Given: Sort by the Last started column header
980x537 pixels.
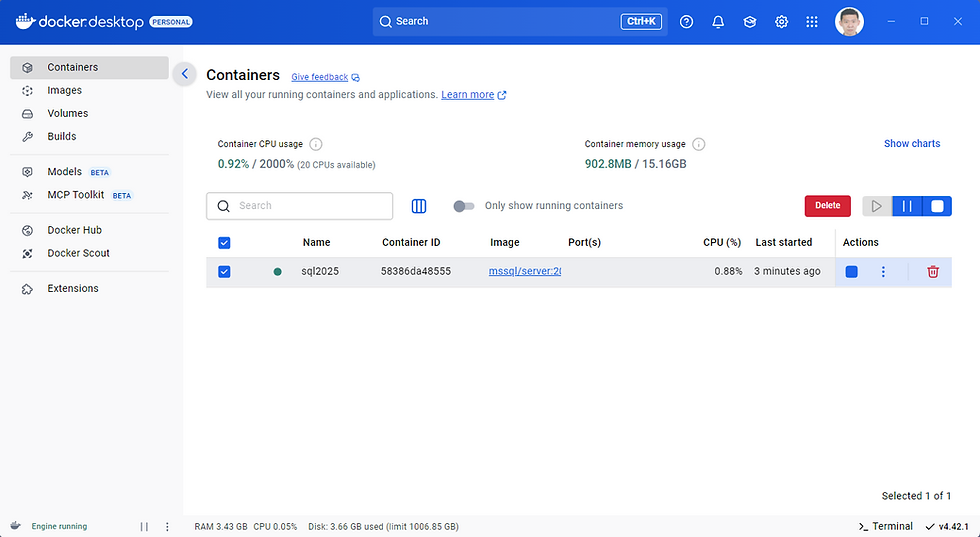Looking at the screenshot, I should 784,243.
